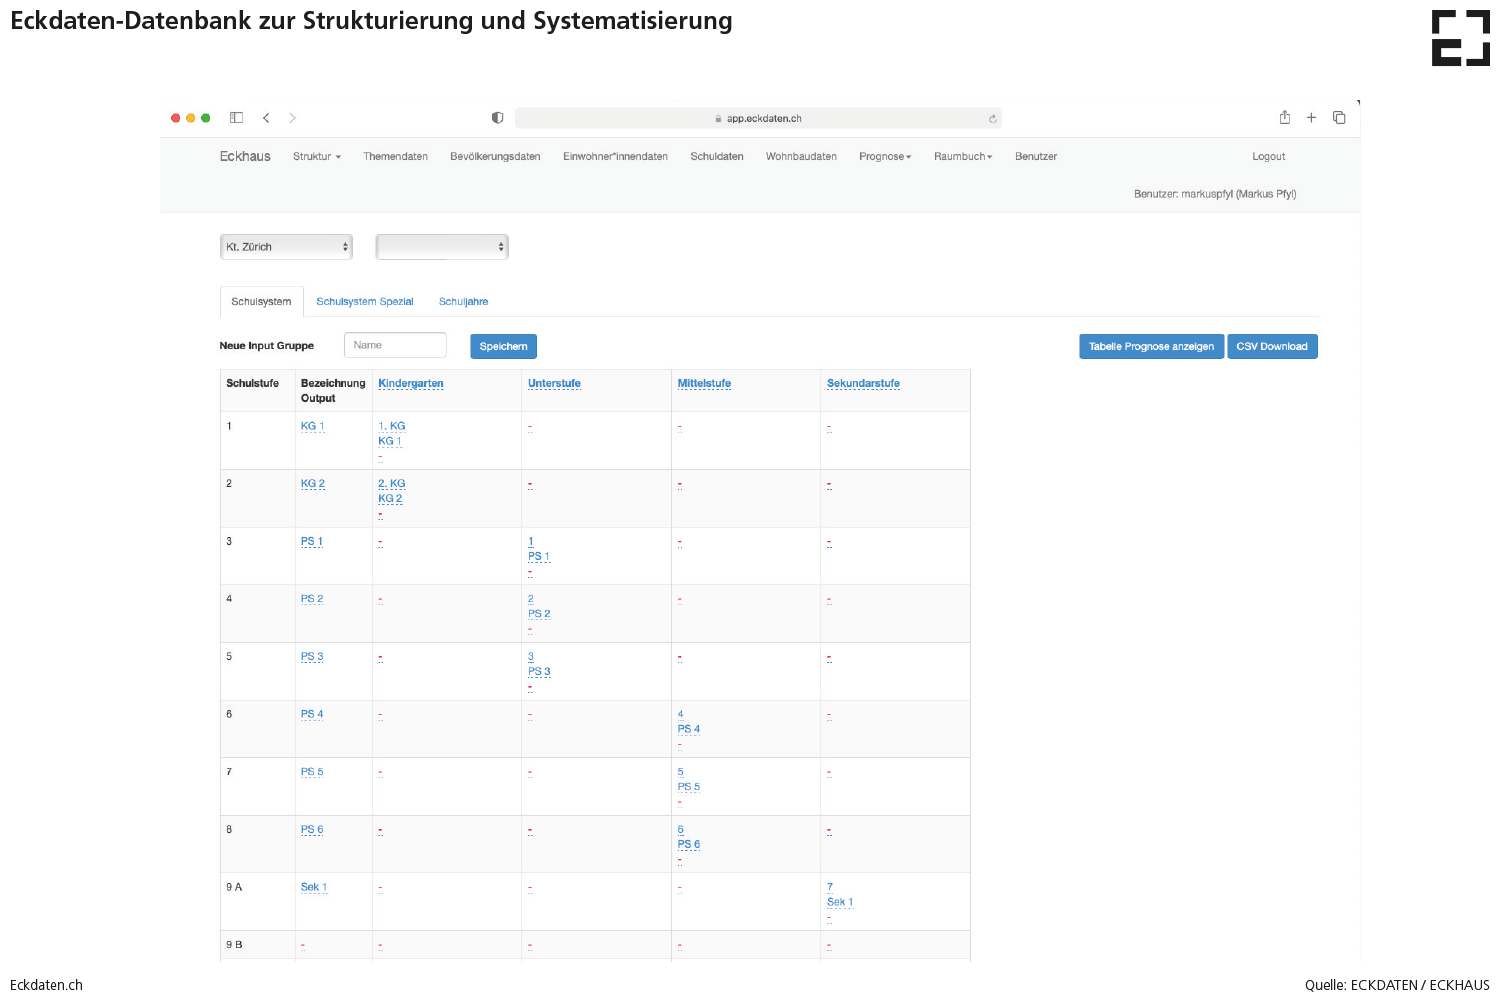Click the Kindergarten column header link
The image size is (1500, 1000).
[410, 384]
